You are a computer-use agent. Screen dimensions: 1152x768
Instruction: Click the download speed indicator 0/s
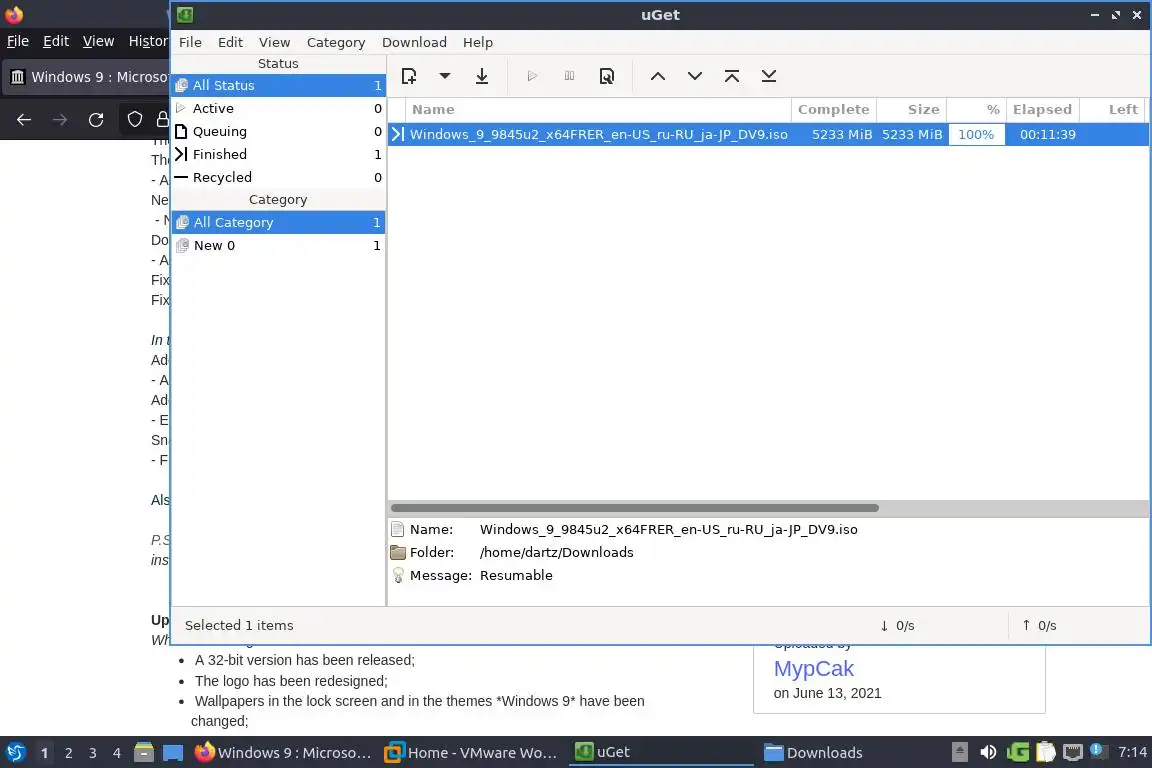coord(897,626)
